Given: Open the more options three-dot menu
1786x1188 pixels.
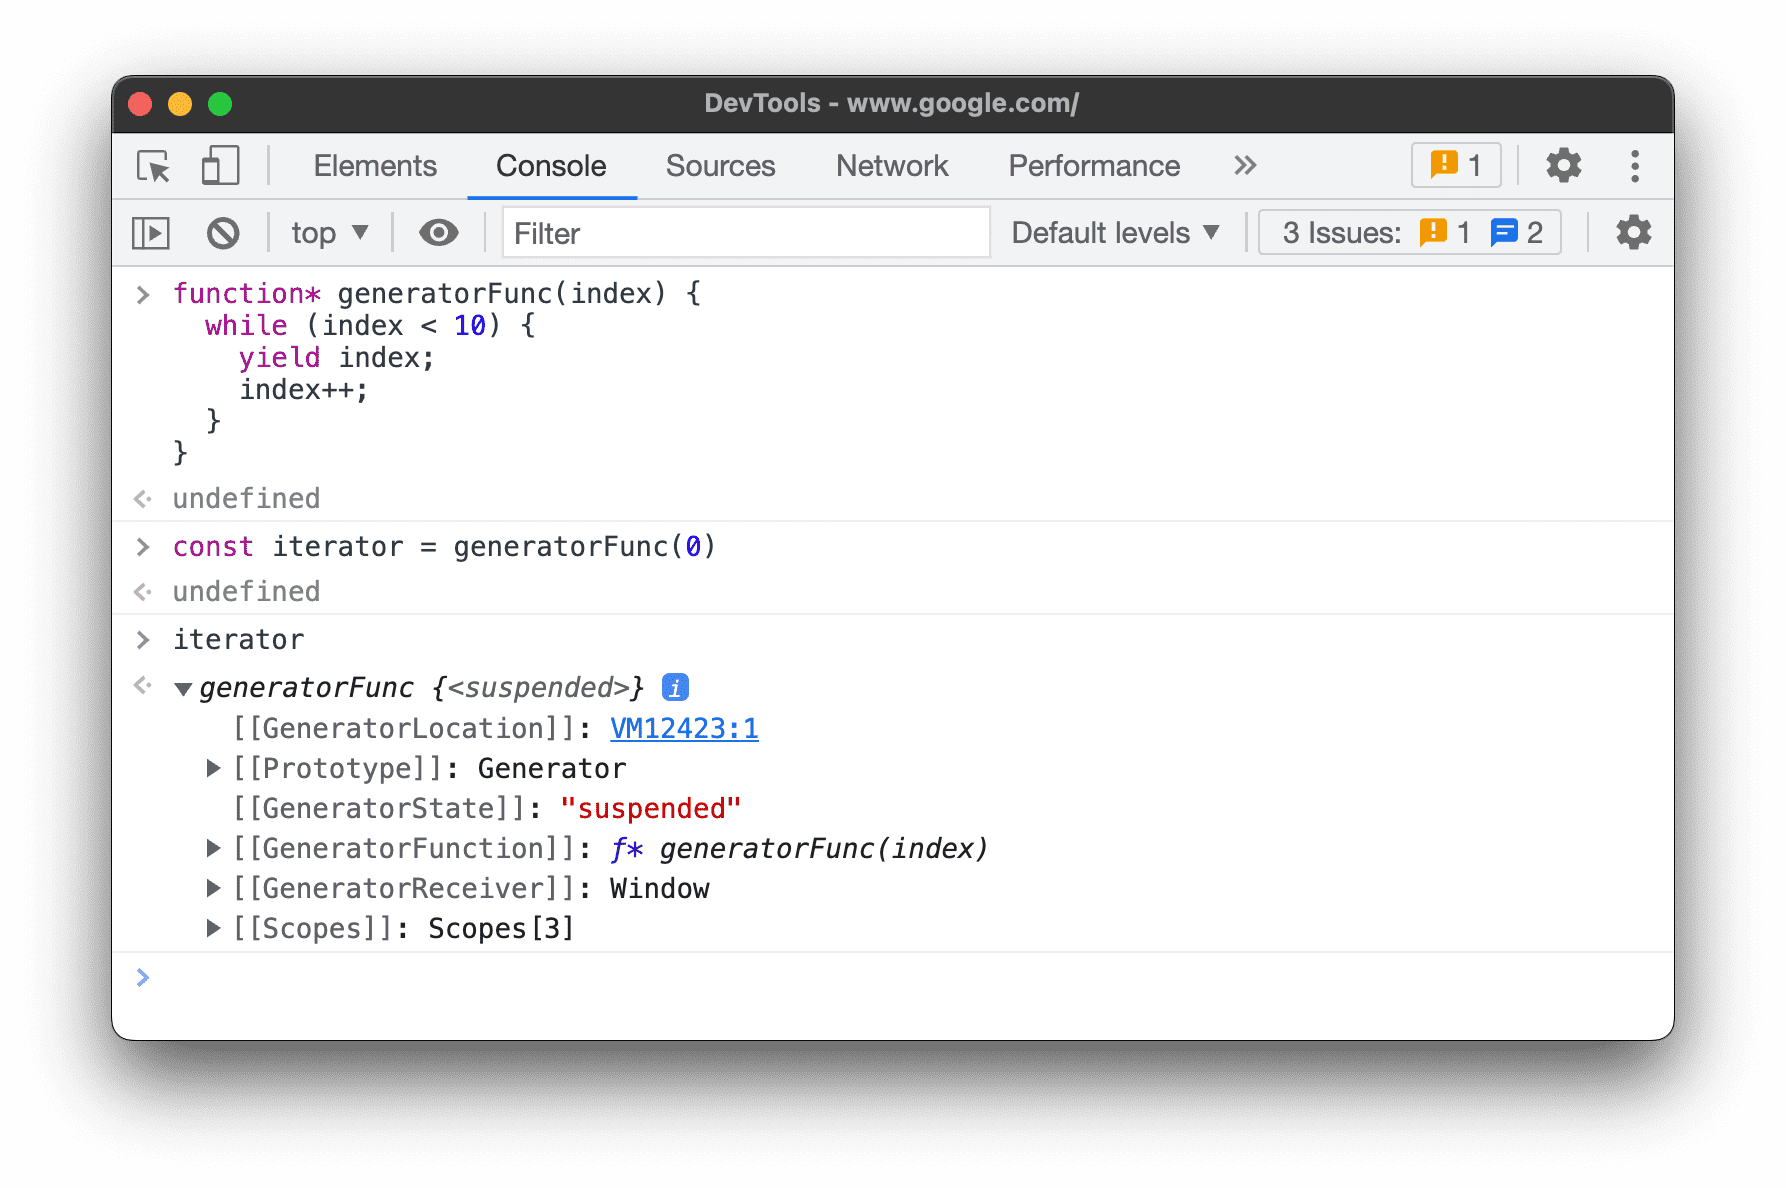Looking at the screenshot, I should (x=1634, y=165).
